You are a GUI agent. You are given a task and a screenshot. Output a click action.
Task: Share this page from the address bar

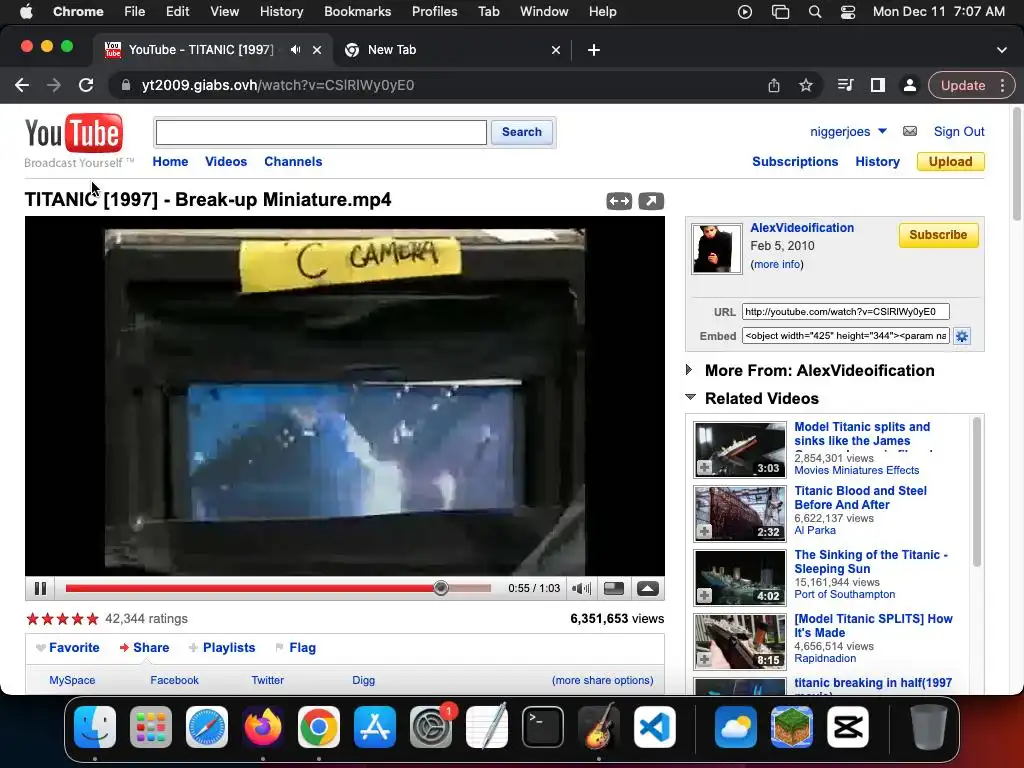click(774, 85)
